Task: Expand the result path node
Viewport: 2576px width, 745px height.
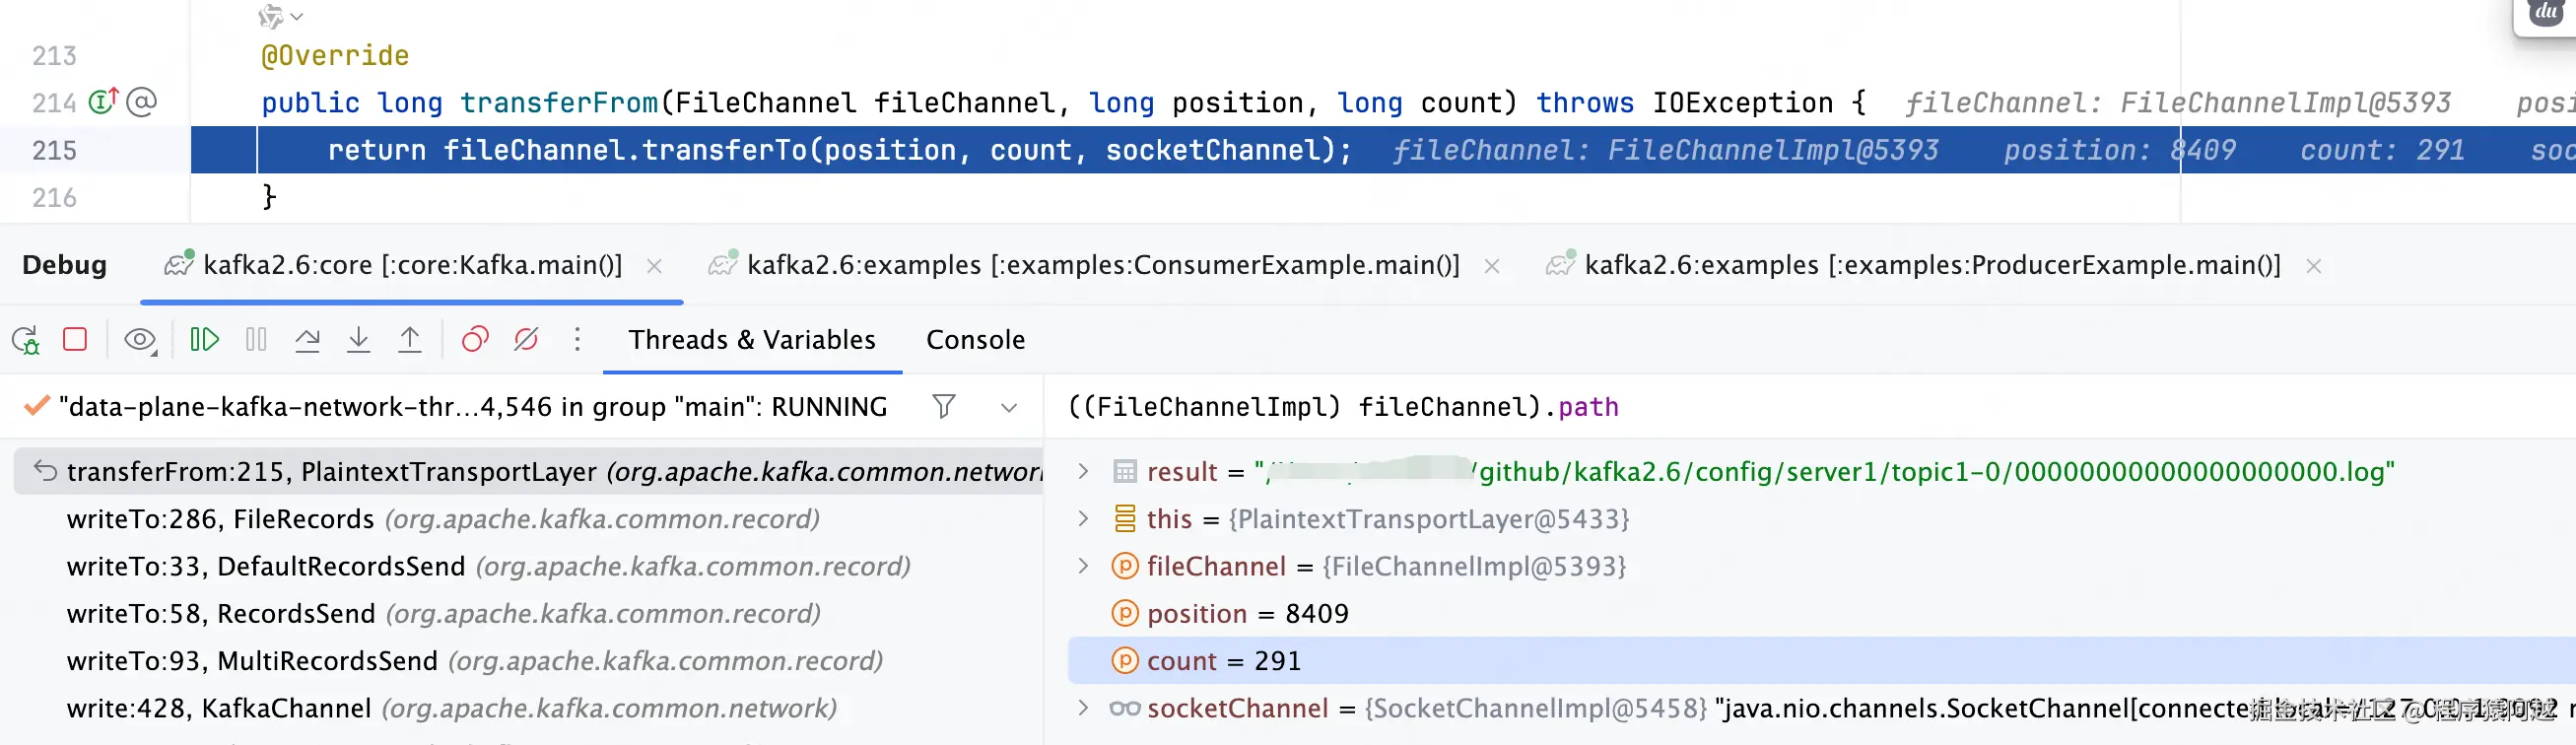Action: coord(1083,471)
